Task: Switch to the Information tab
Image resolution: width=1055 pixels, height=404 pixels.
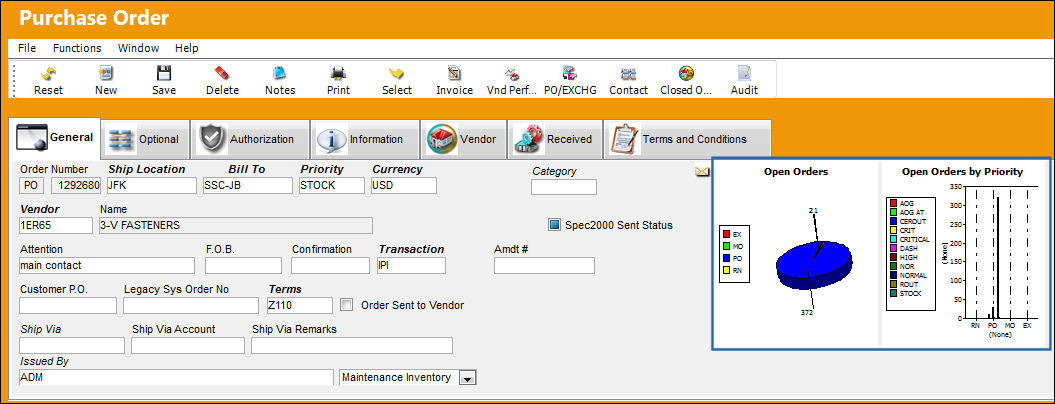Action: point(365,139)
